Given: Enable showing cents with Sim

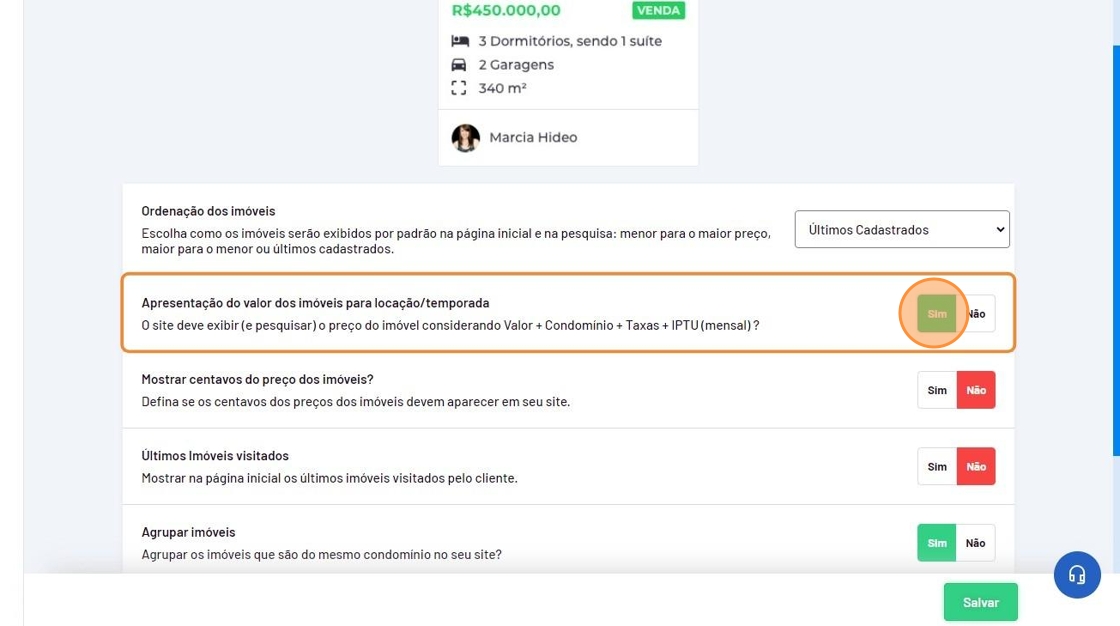Looking at the screenshot, I should pyautogui.click(x=937, y=390).
